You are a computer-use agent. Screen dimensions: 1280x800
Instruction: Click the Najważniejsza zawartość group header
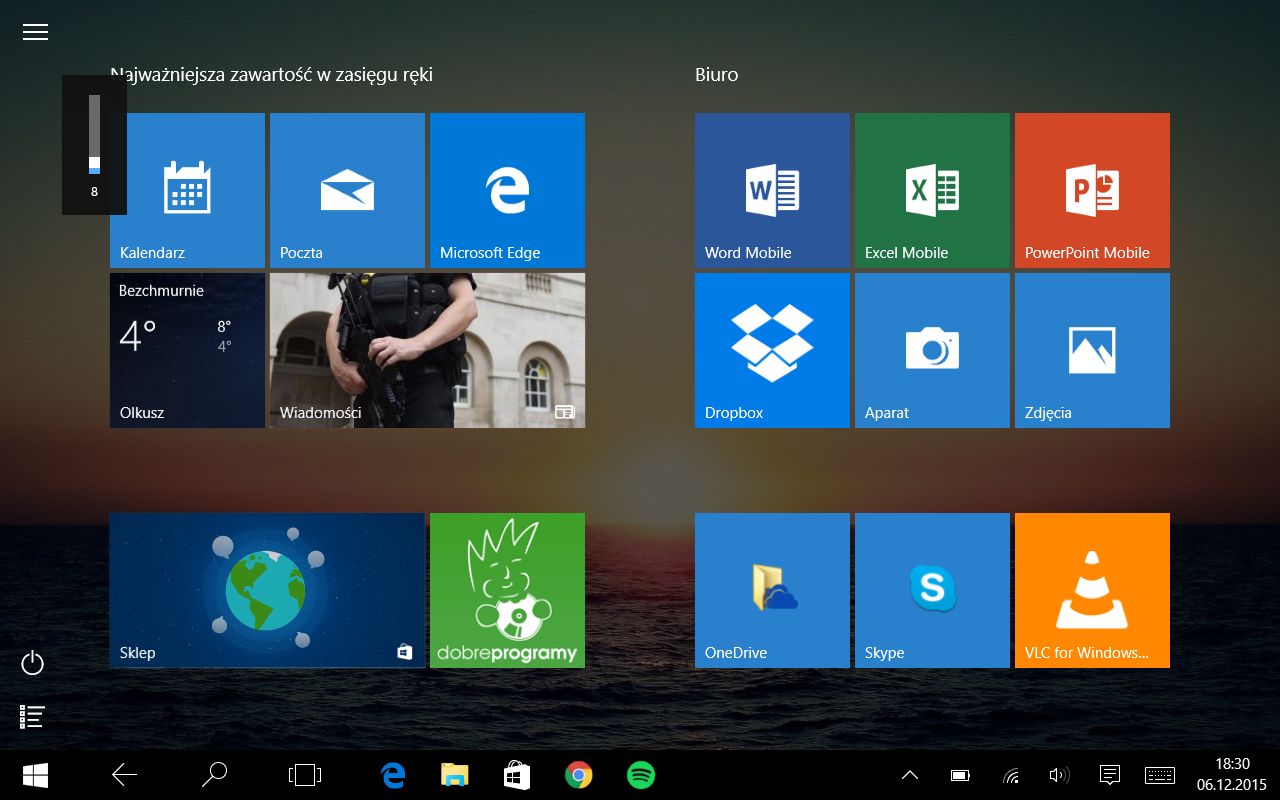[x=271, y=75]
